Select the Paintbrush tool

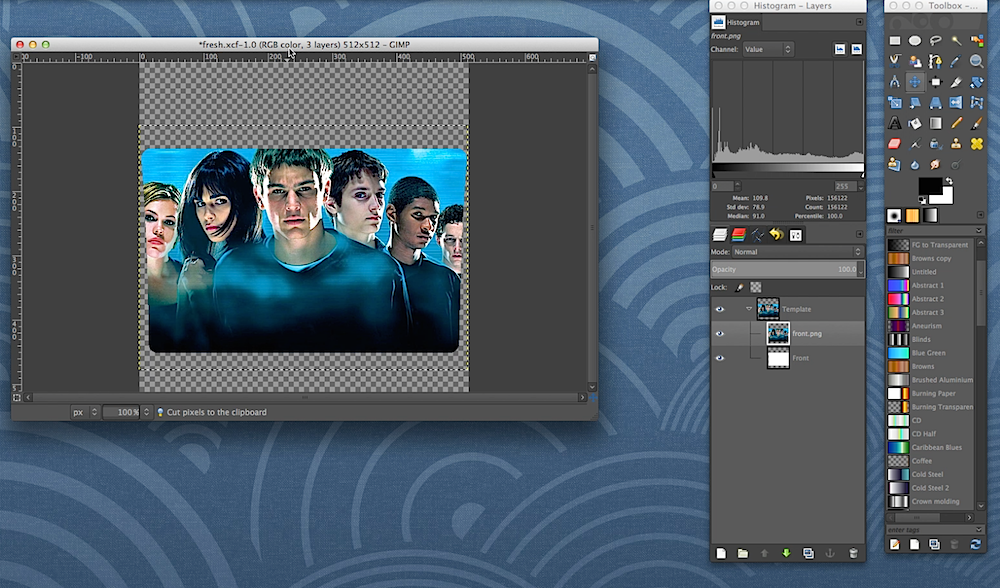point(976,123)
